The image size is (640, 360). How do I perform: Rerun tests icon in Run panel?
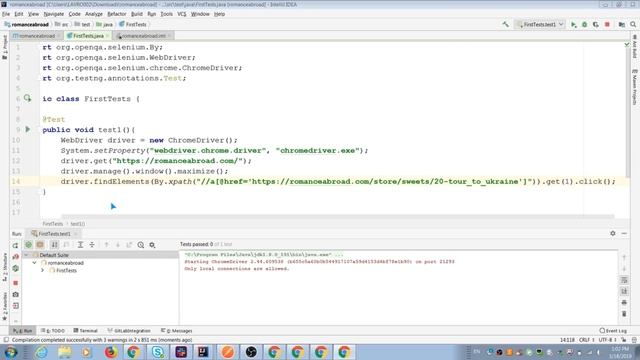16,245
